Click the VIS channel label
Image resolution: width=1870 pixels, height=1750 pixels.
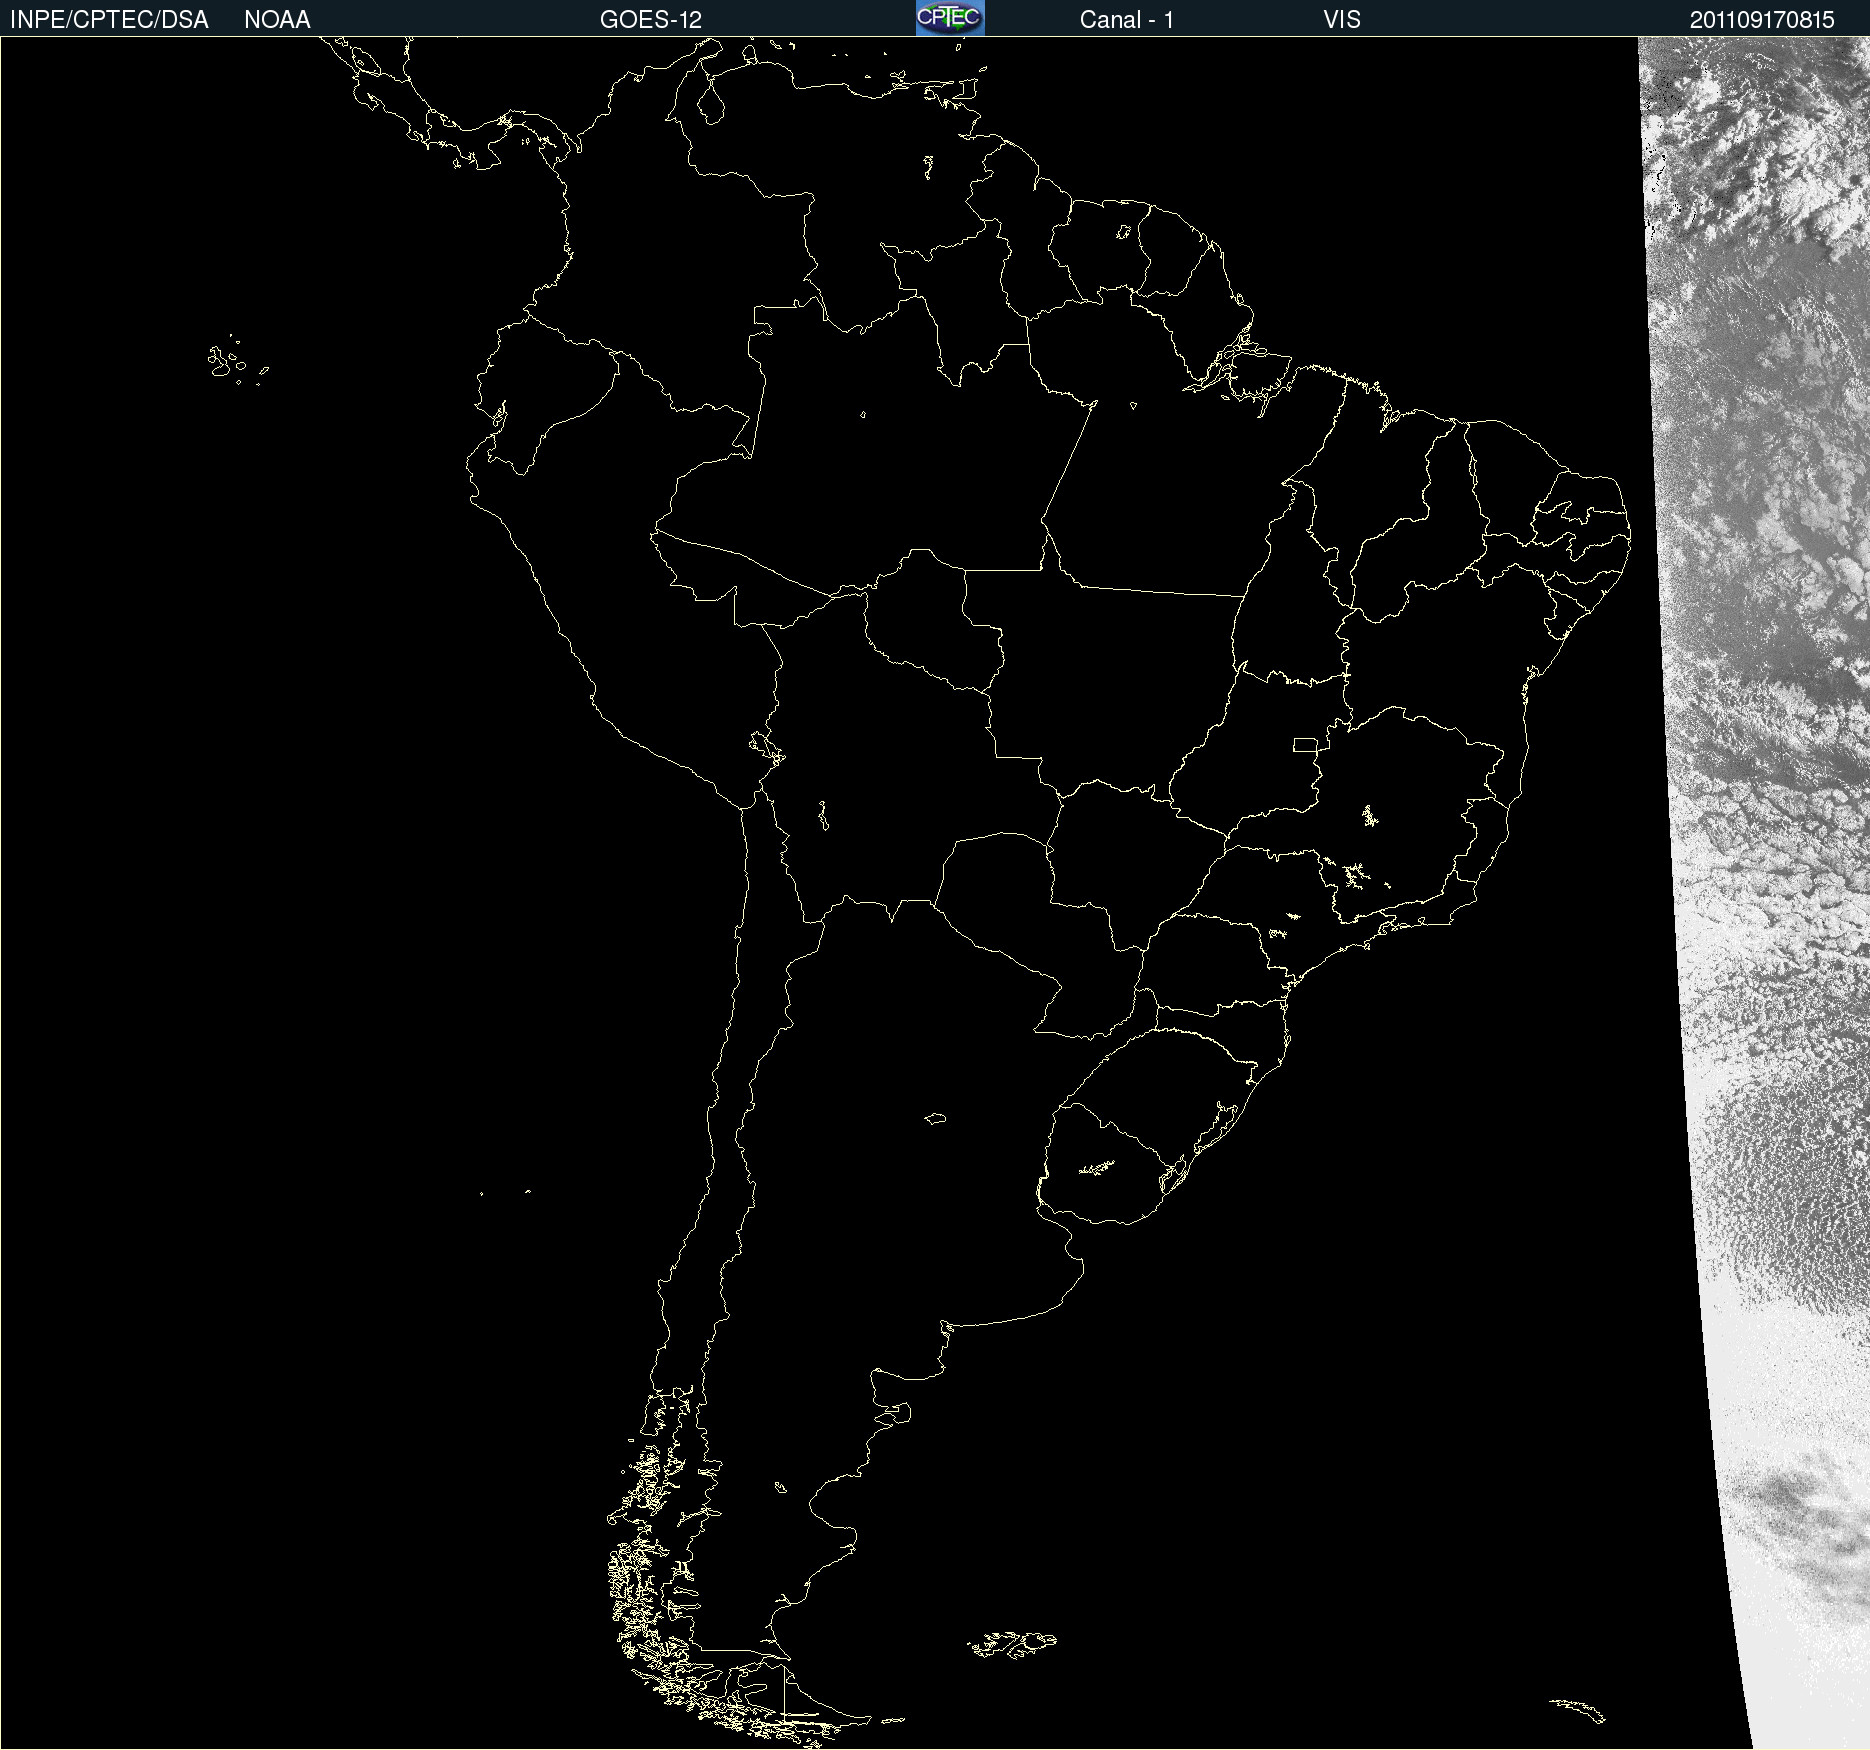click(1342, 20)
